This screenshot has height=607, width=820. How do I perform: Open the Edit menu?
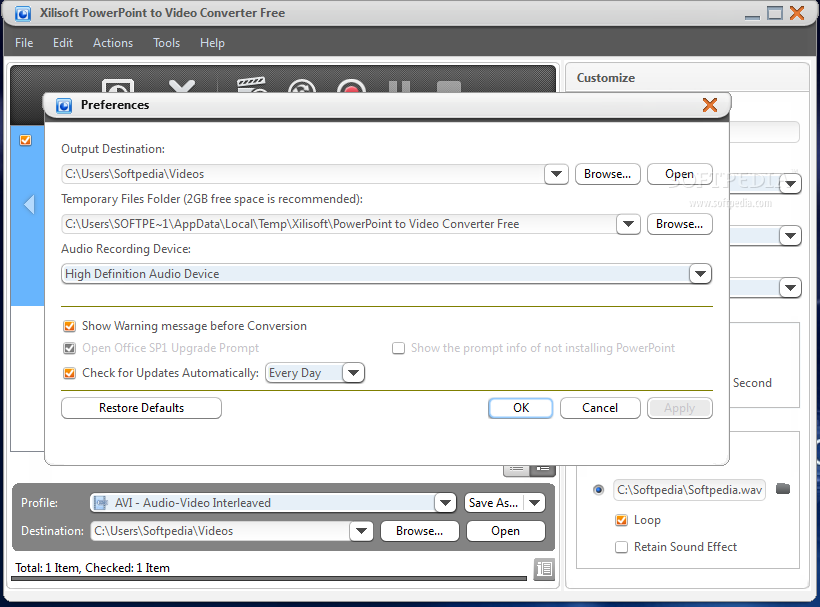coord(63,43)
